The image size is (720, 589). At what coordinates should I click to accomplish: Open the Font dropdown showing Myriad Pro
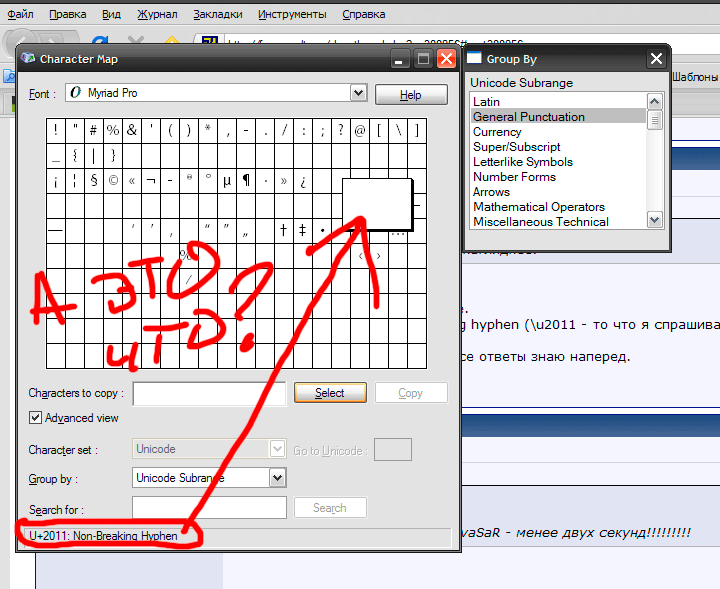click(x=359, y=93)
